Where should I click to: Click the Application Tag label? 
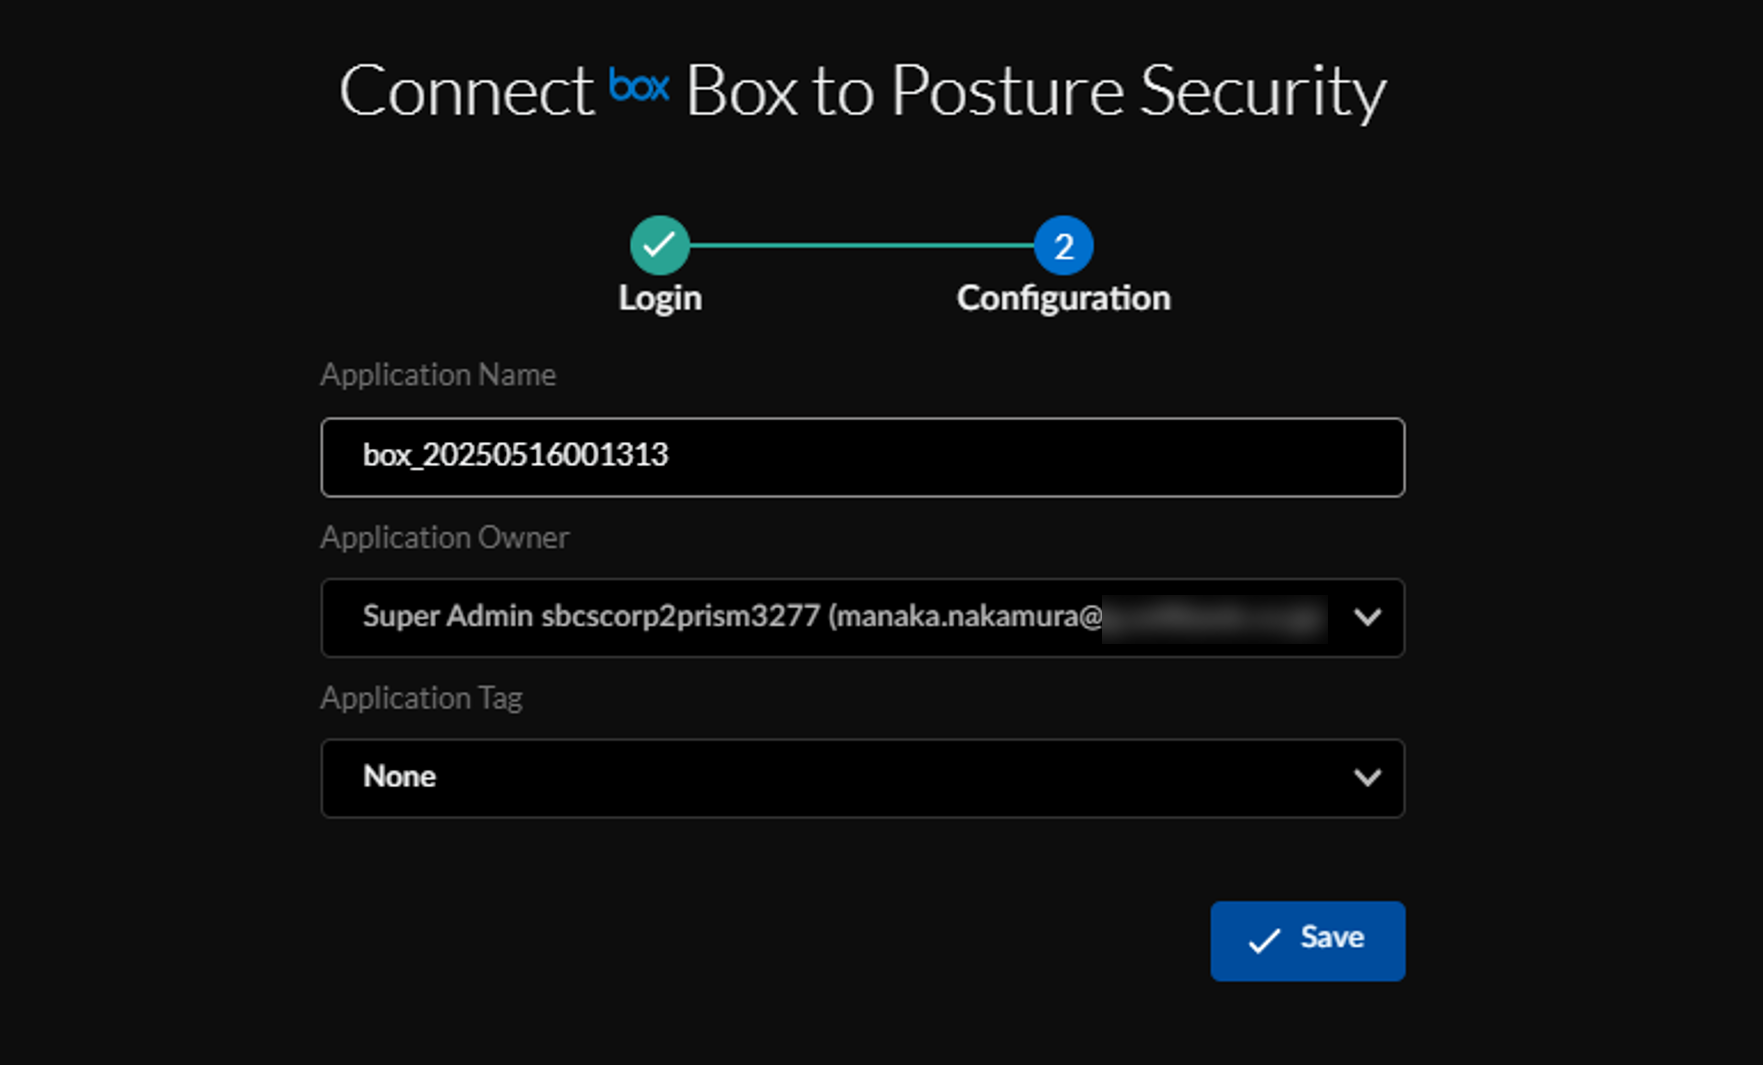pos(421,697)
